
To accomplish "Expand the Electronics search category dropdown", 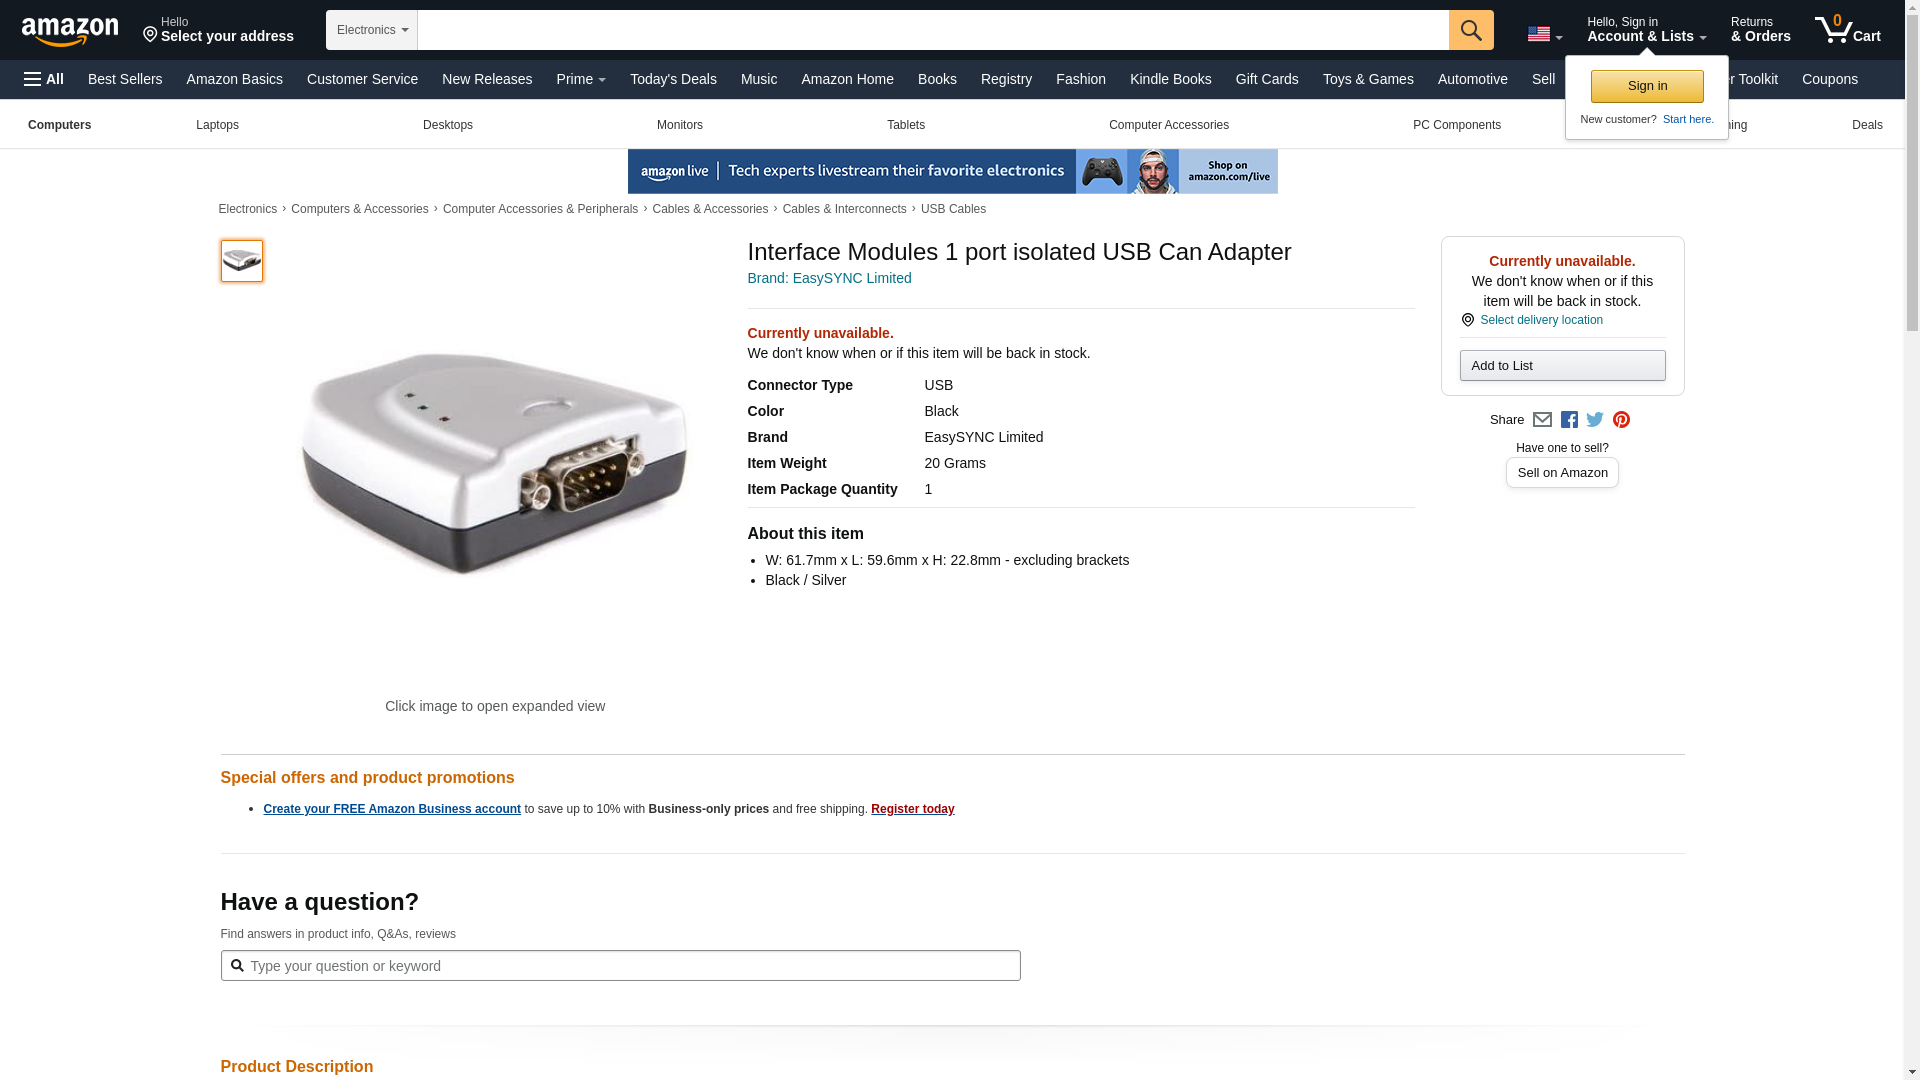I will pyautogui.click(x=372, y=30).
